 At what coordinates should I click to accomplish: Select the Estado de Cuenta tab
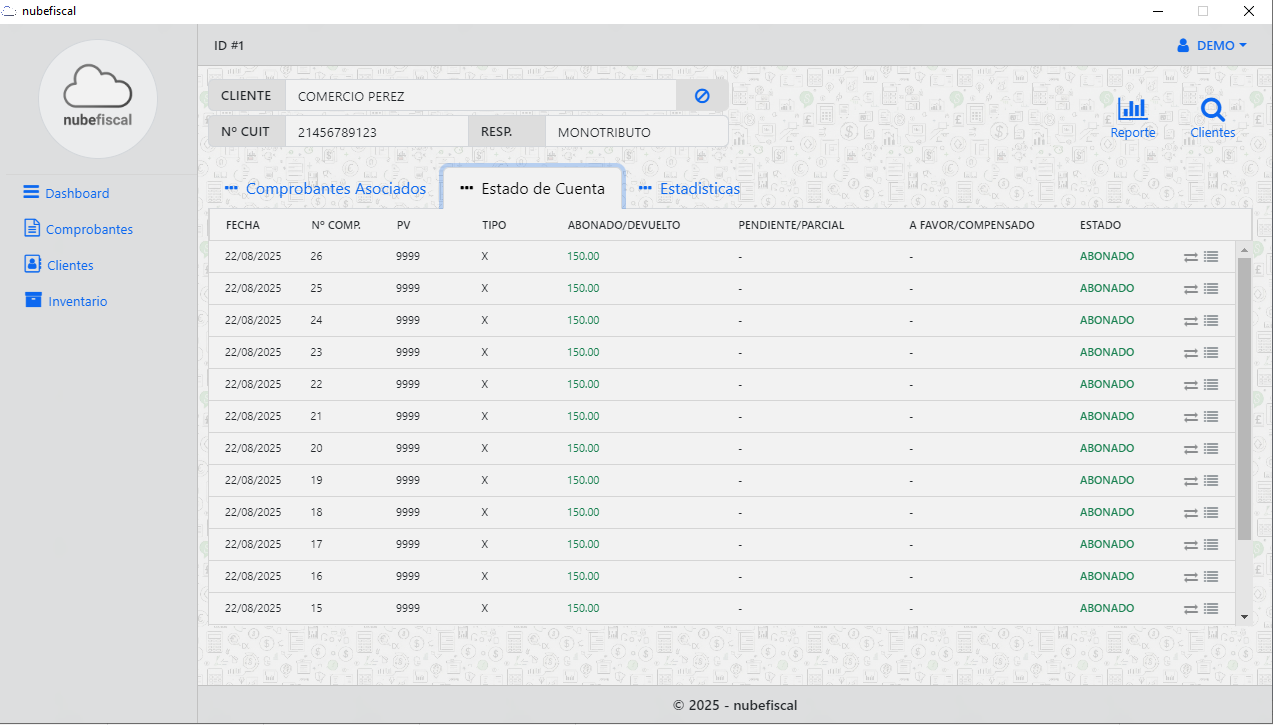[533, 189]
